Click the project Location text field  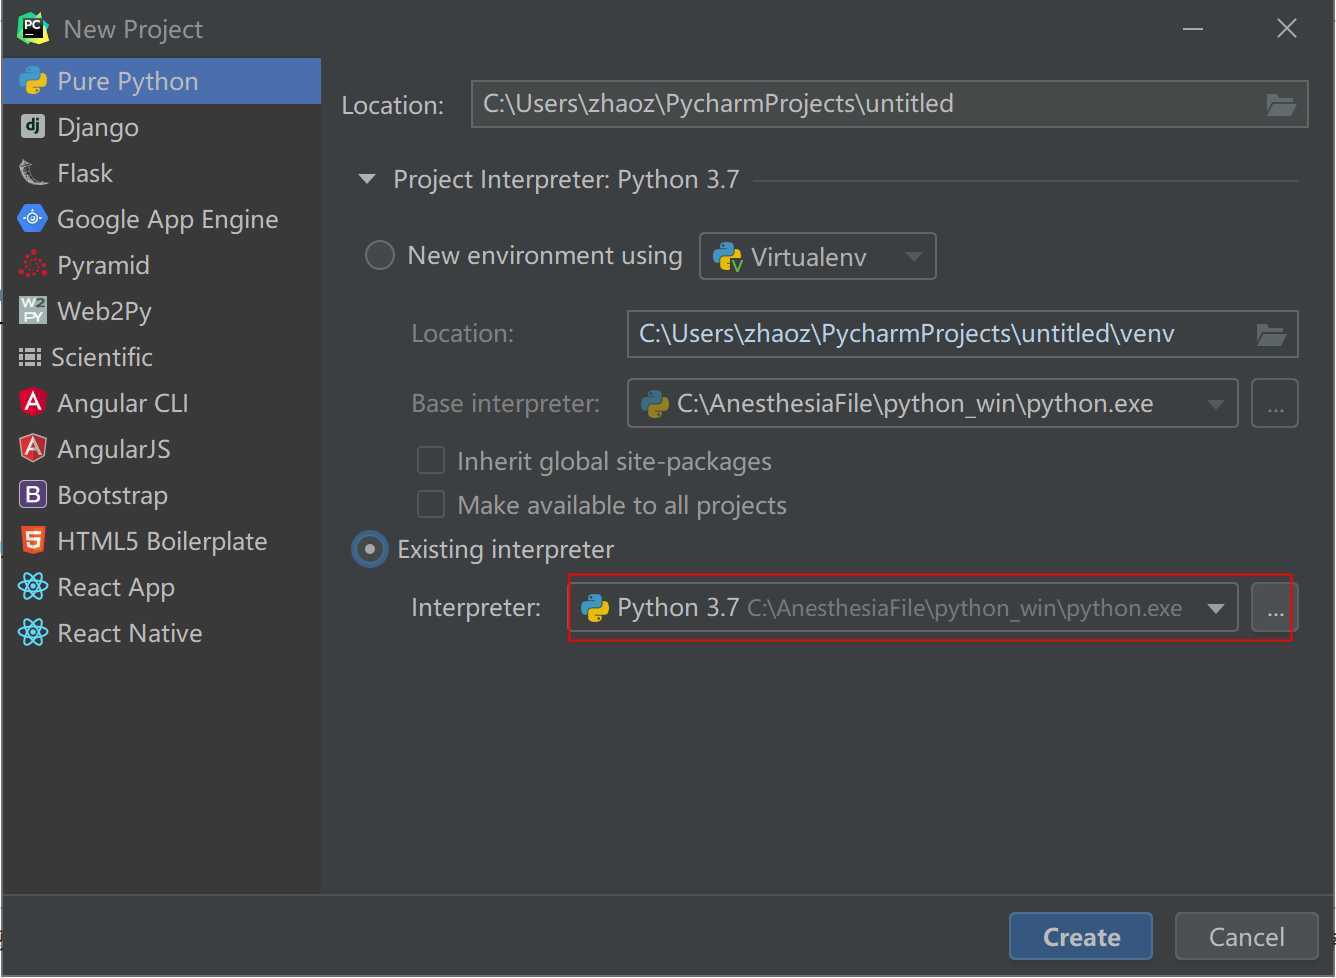pos(860,104)
